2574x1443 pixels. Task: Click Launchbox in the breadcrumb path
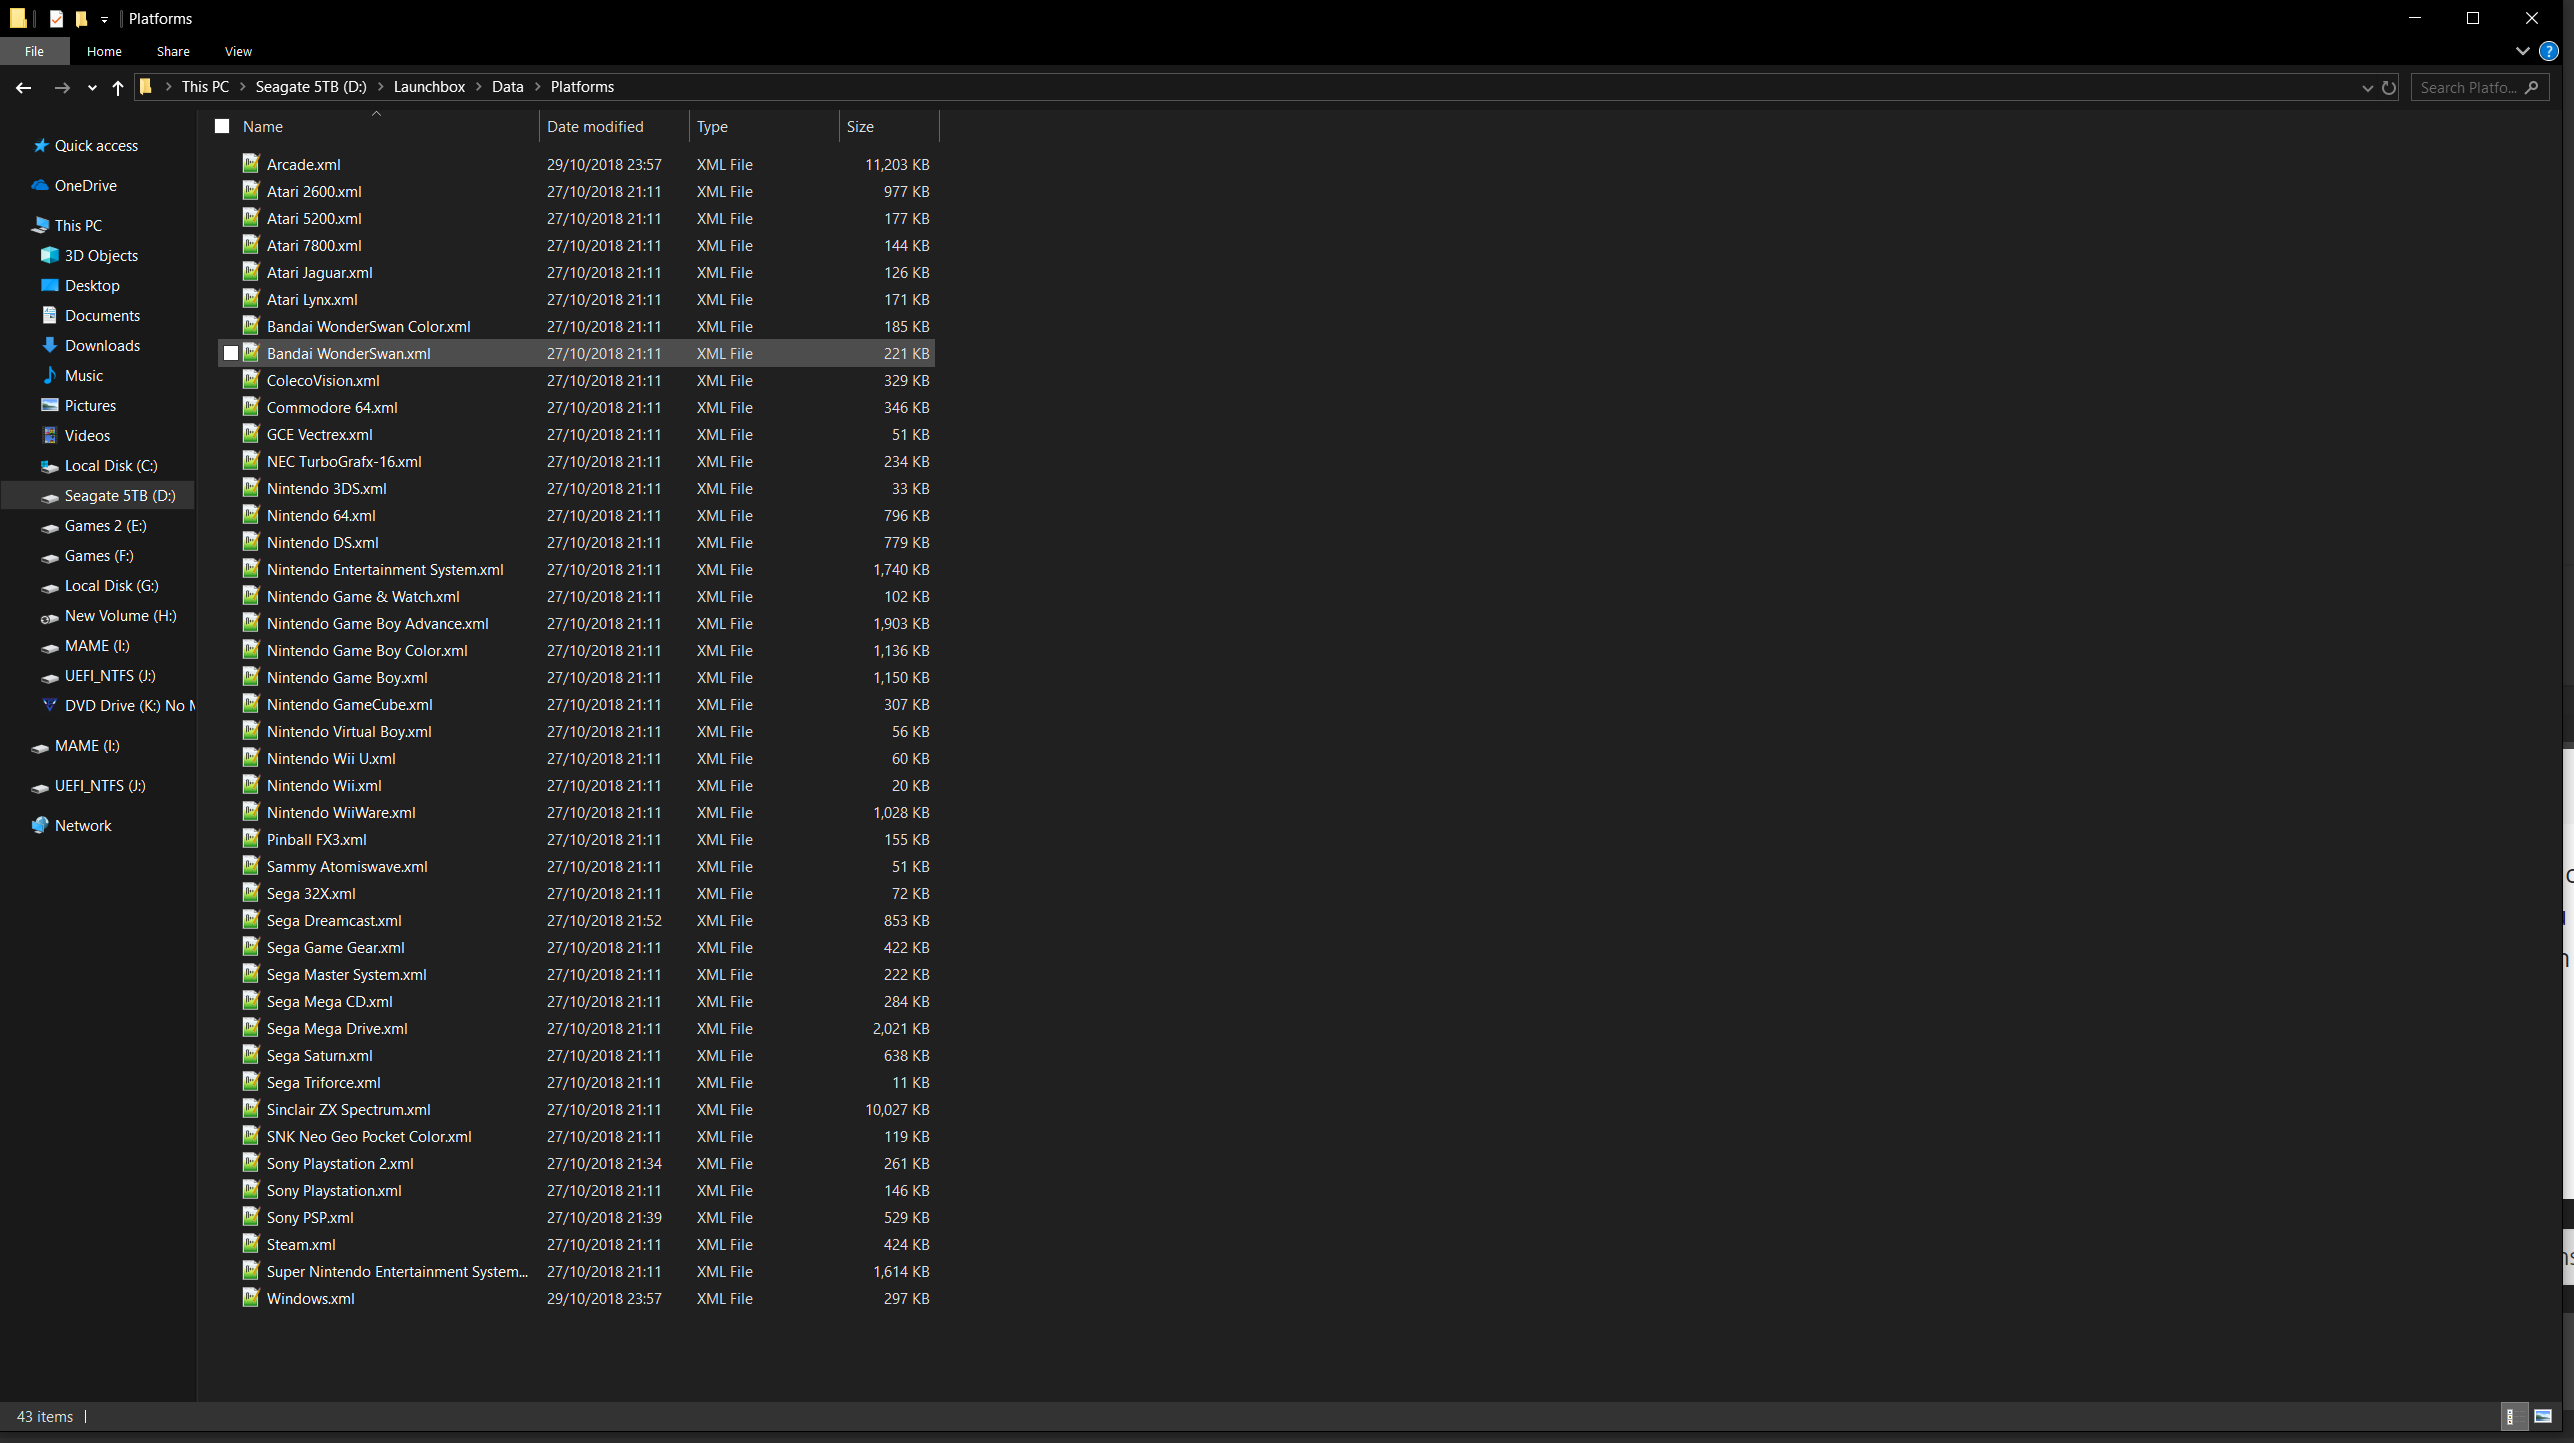(429, 87)
